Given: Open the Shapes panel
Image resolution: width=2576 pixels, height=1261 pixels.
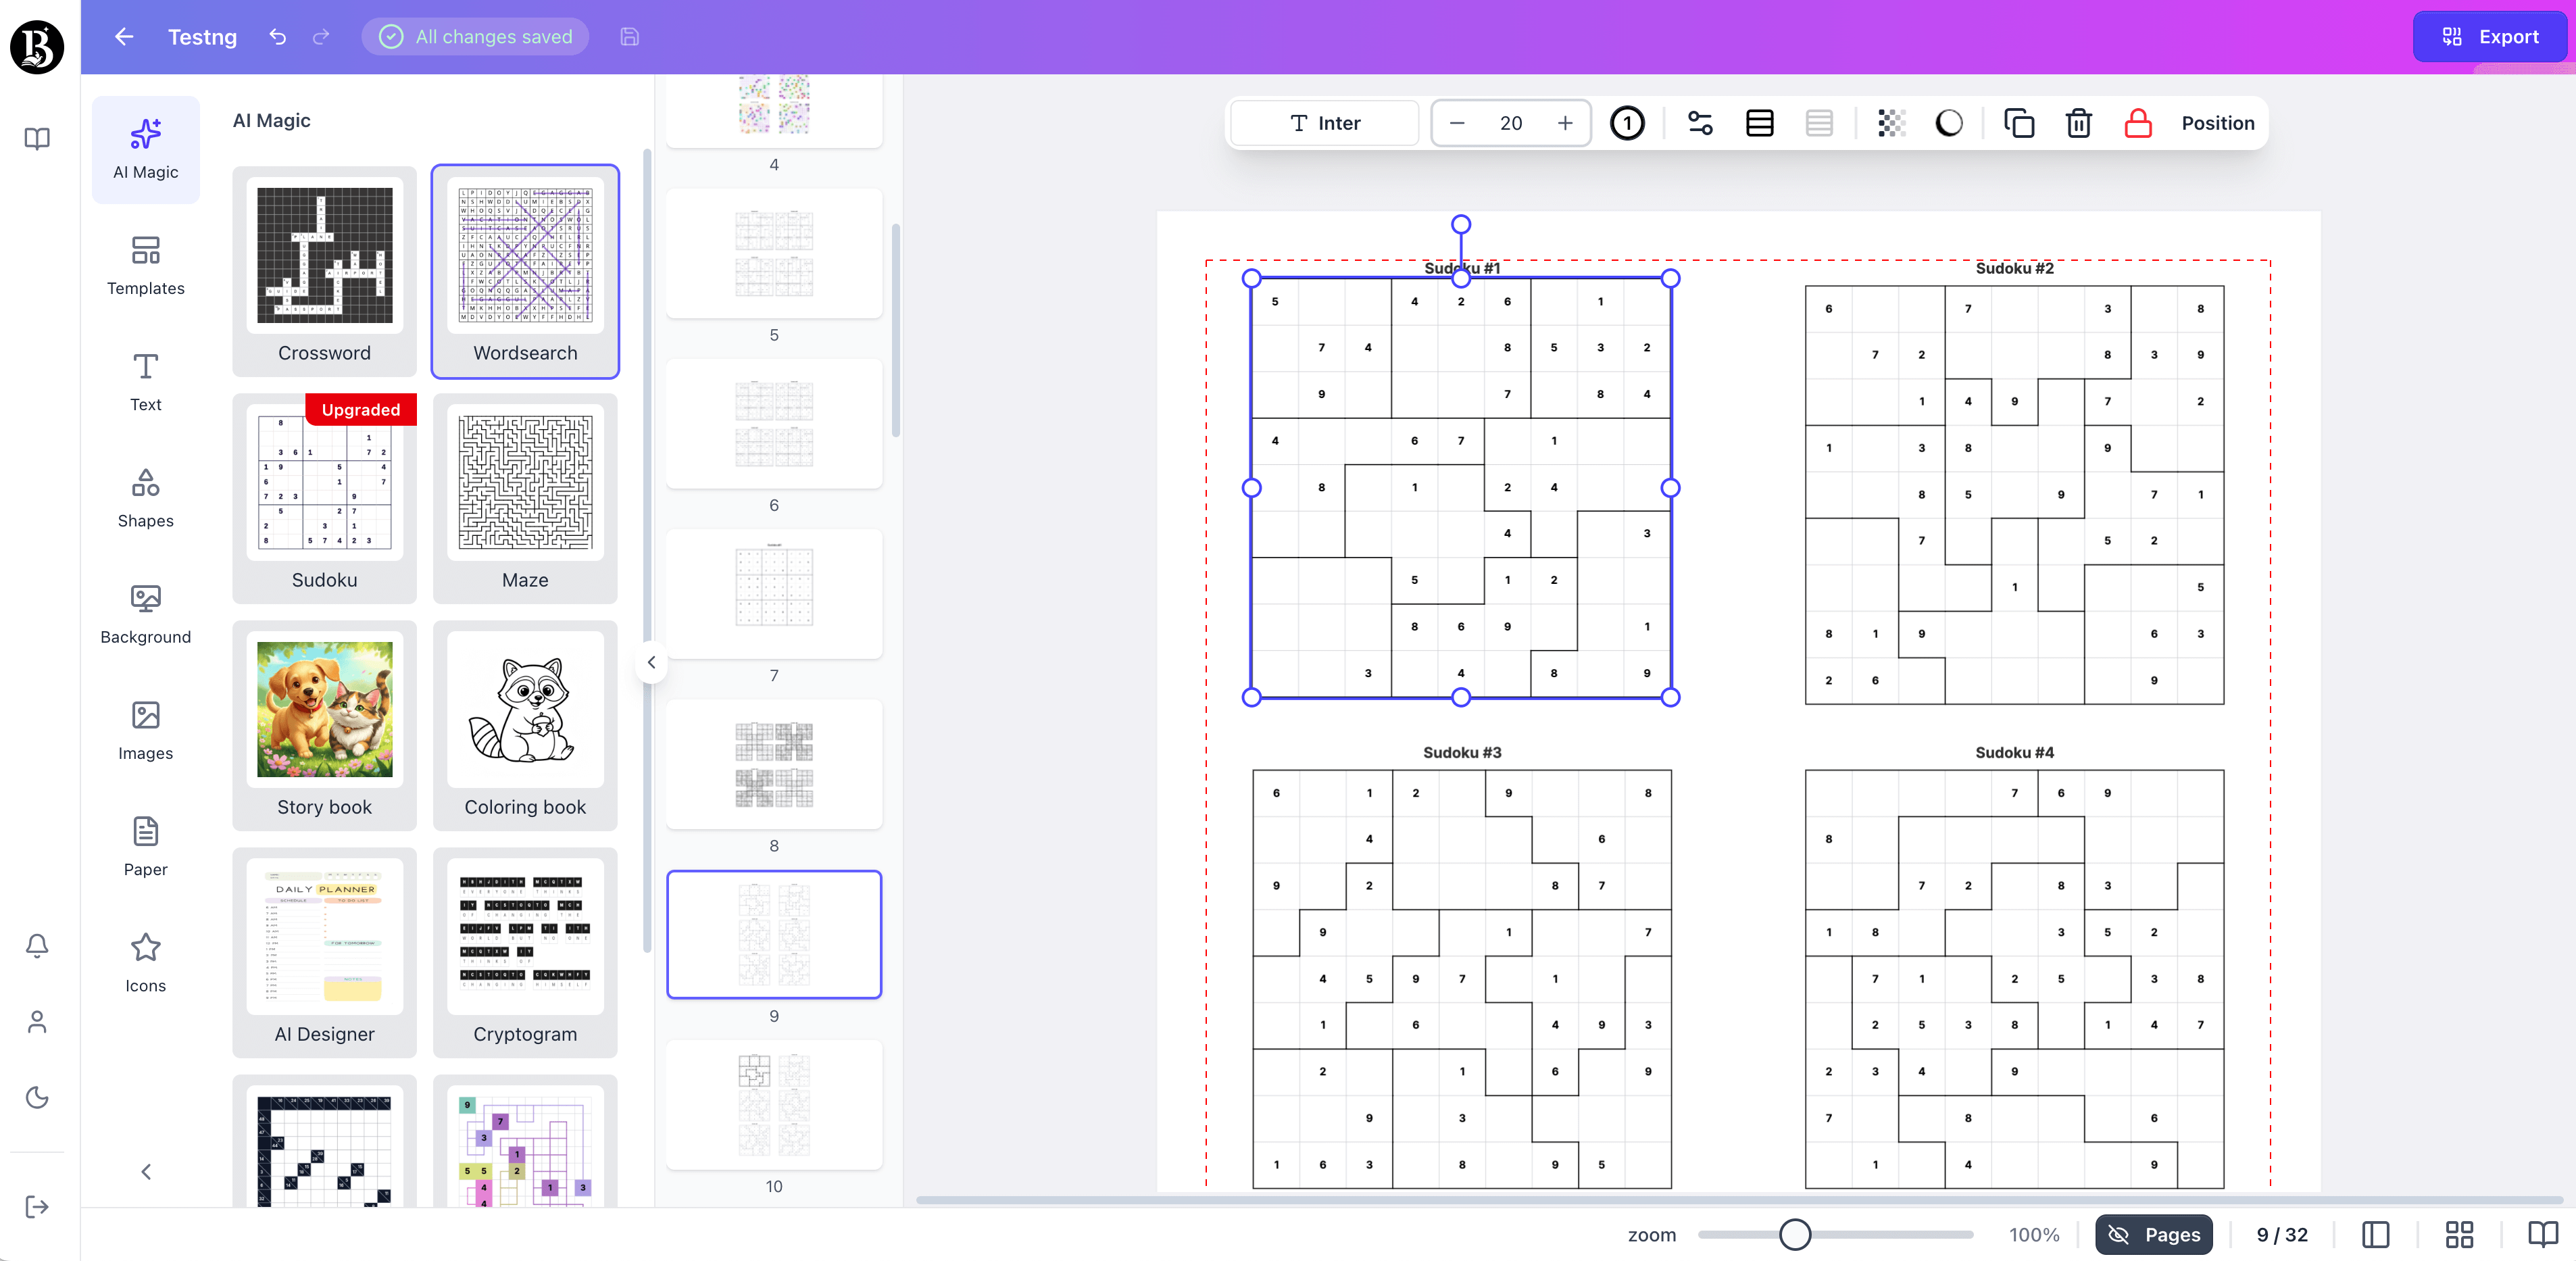Looking at the screenshot, I should (x=145, y=497).
